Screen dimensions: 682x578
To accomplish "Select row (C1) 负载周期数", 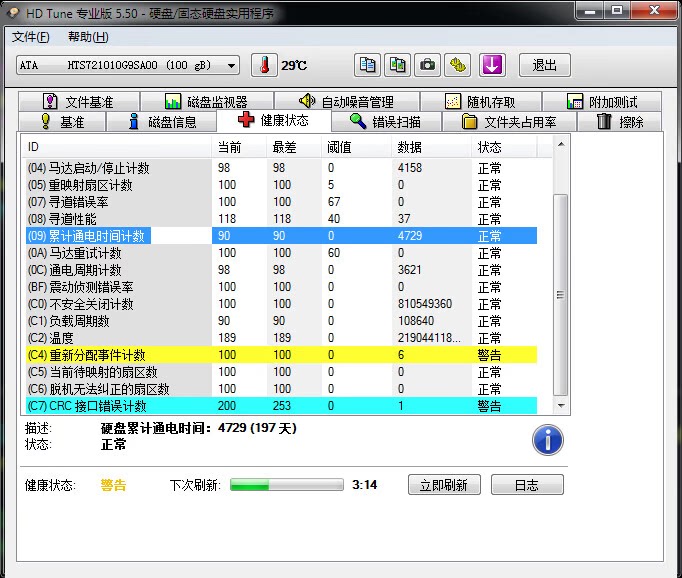I will pos(281,321).
